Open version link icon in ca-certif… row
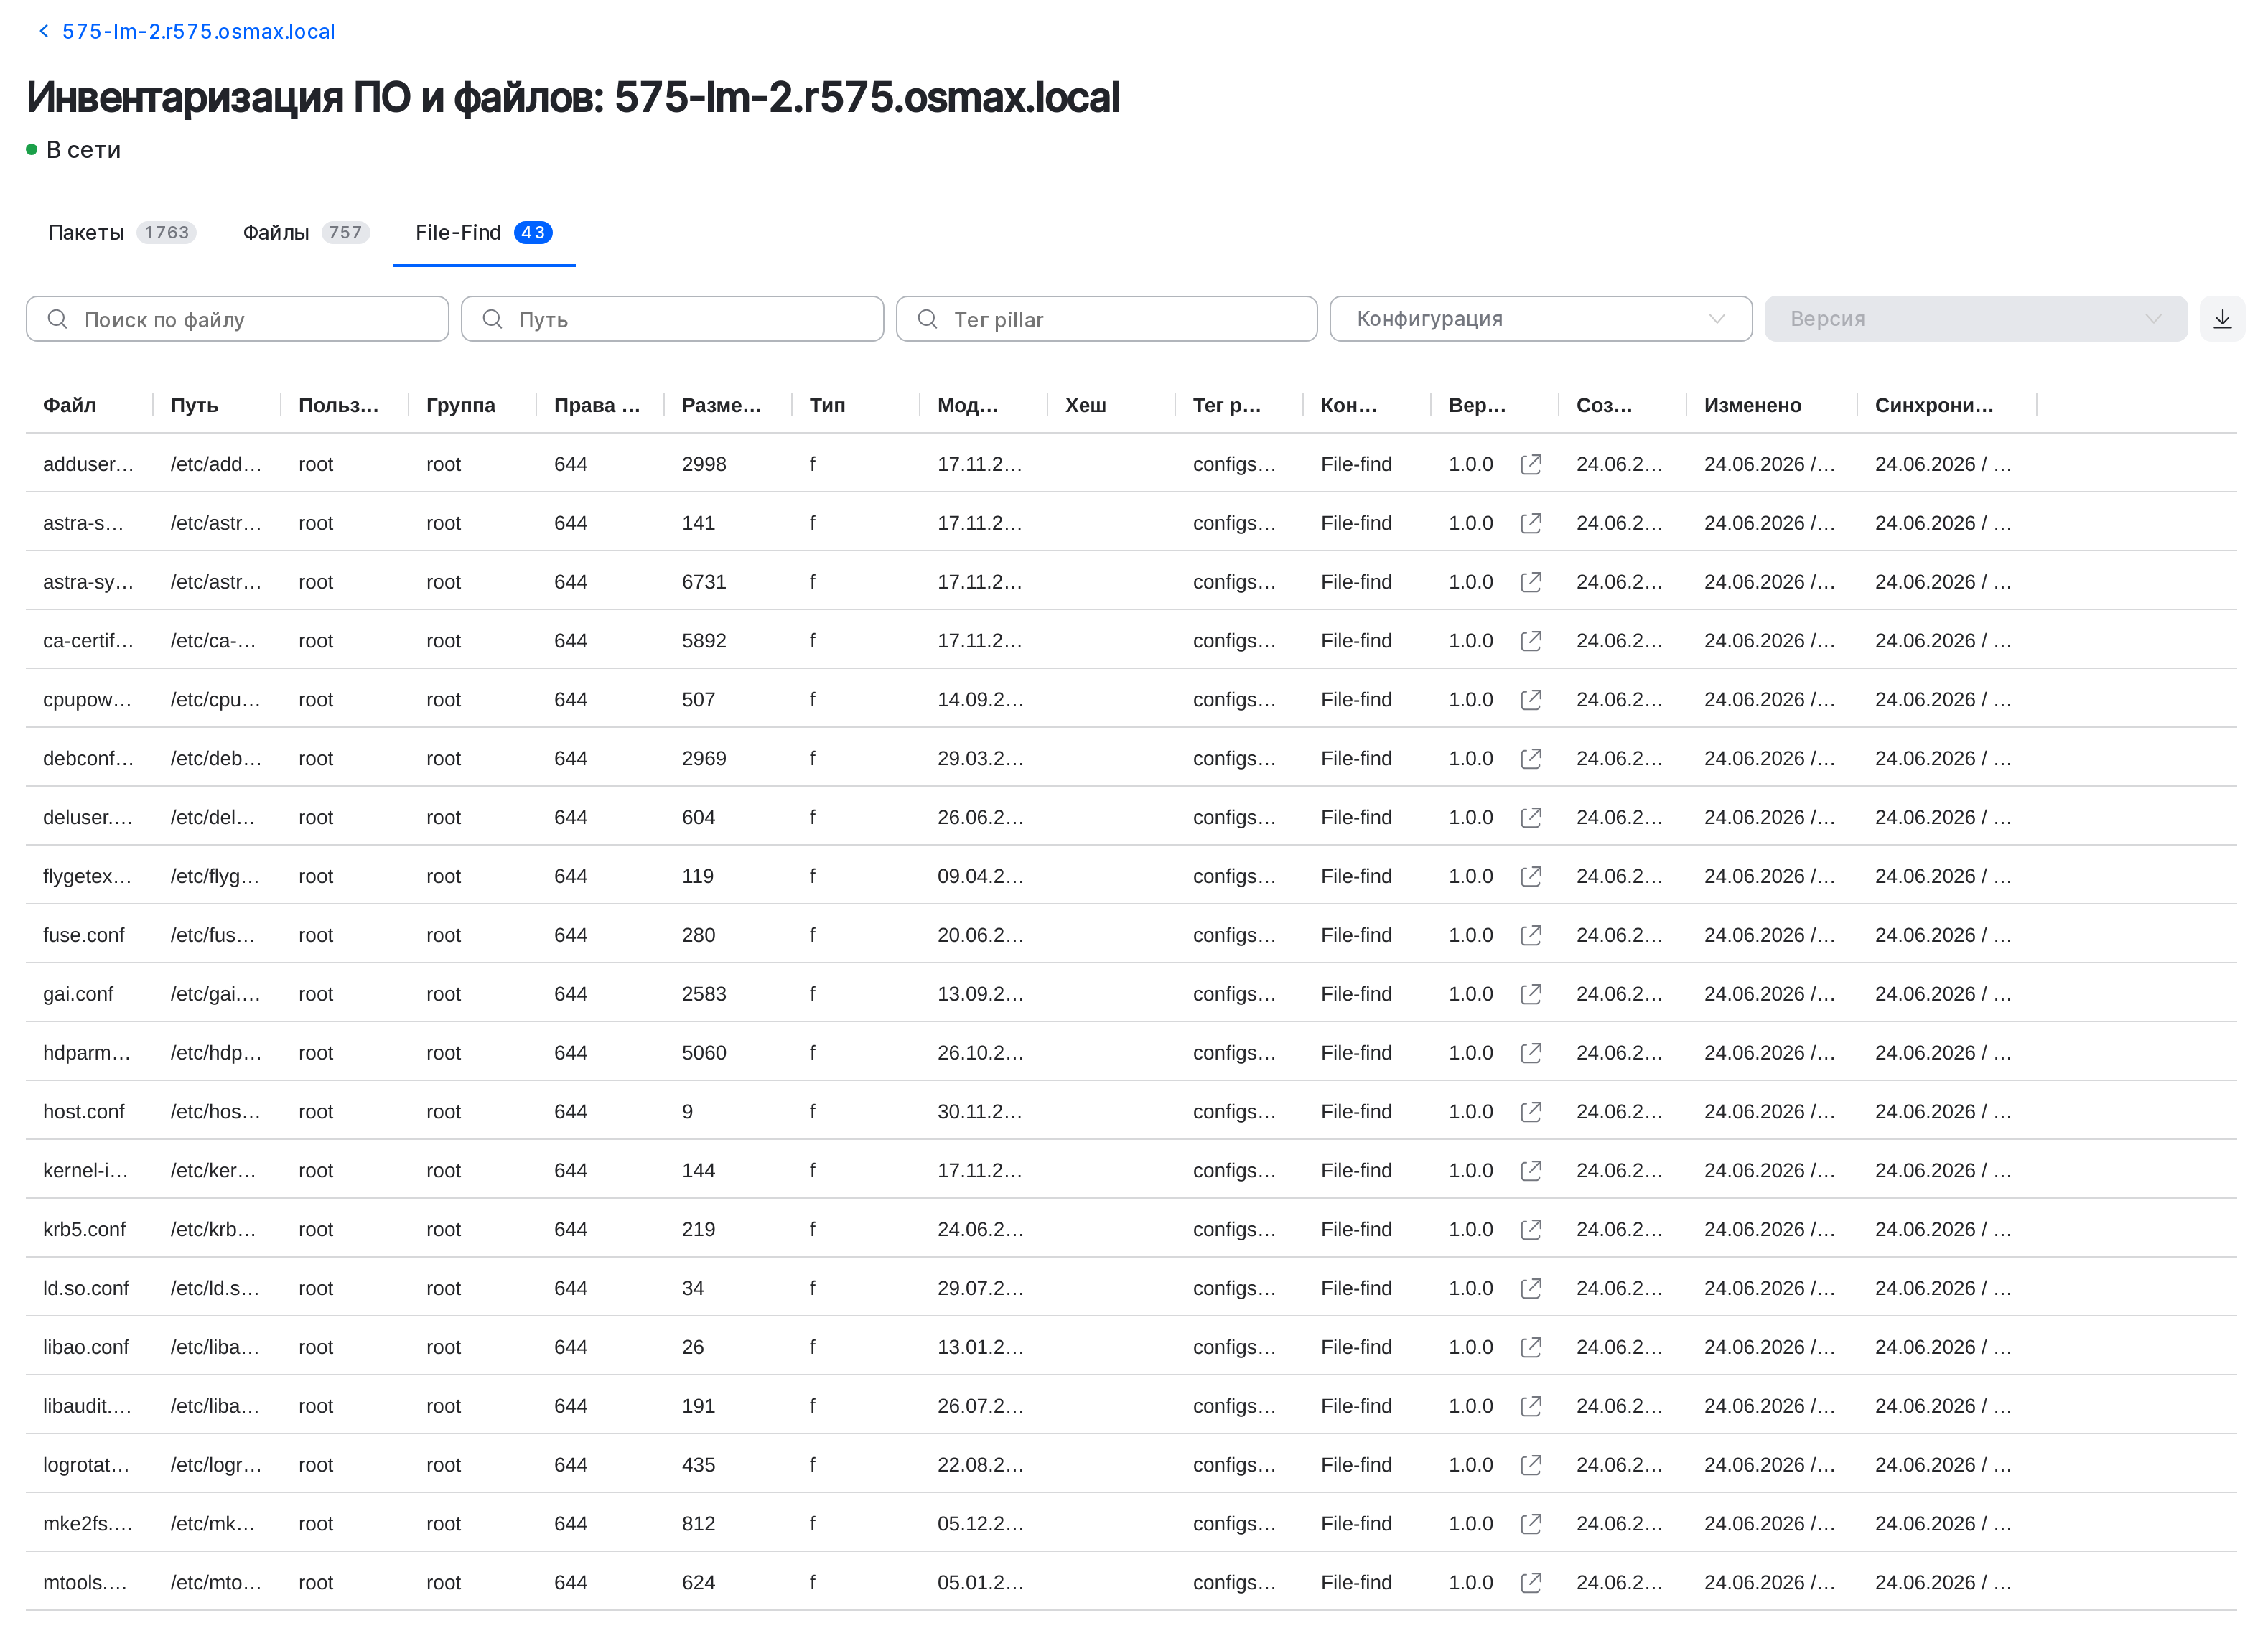The height and width of the screenshot is (1651, 2268). [1530, 641]
